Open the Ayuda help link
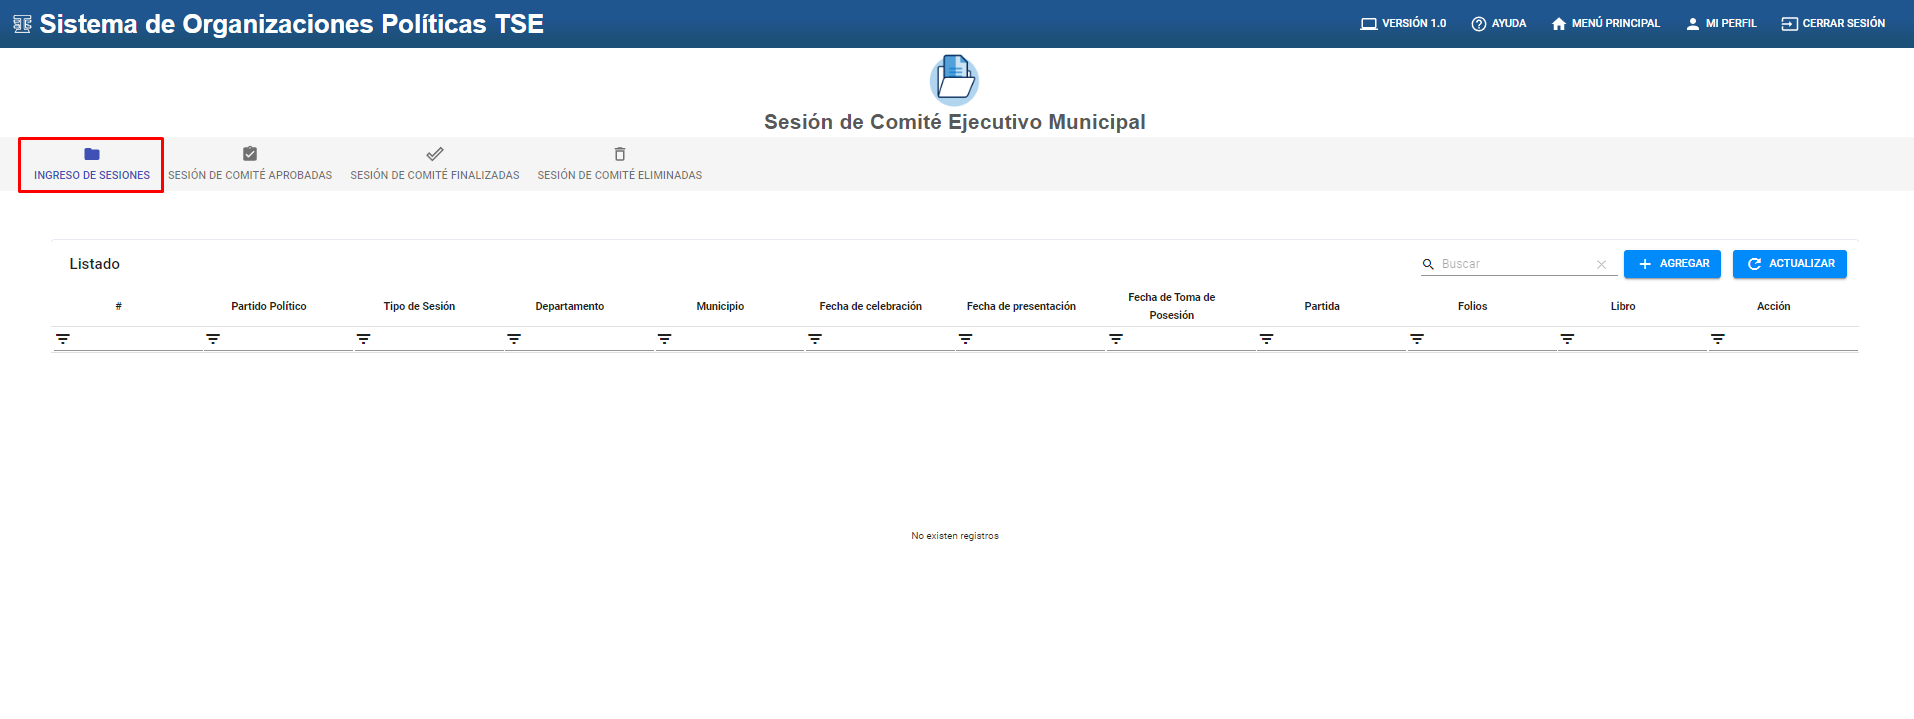The width and height of the screenshot is (1914, 719). click(1498, 23)
